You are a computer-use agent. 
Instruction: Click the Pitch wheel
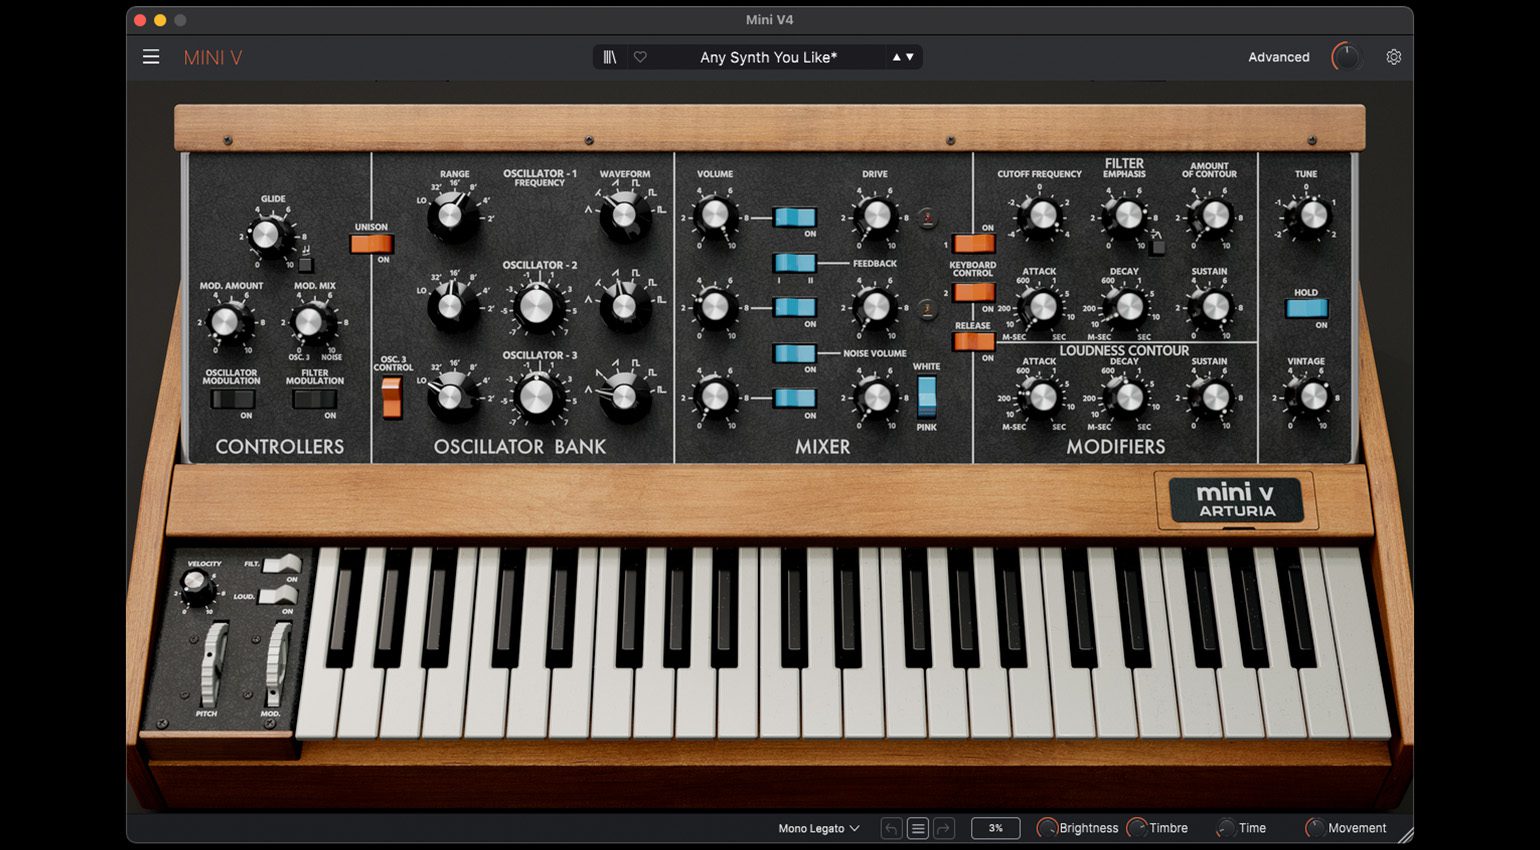[x=212, y=664]
